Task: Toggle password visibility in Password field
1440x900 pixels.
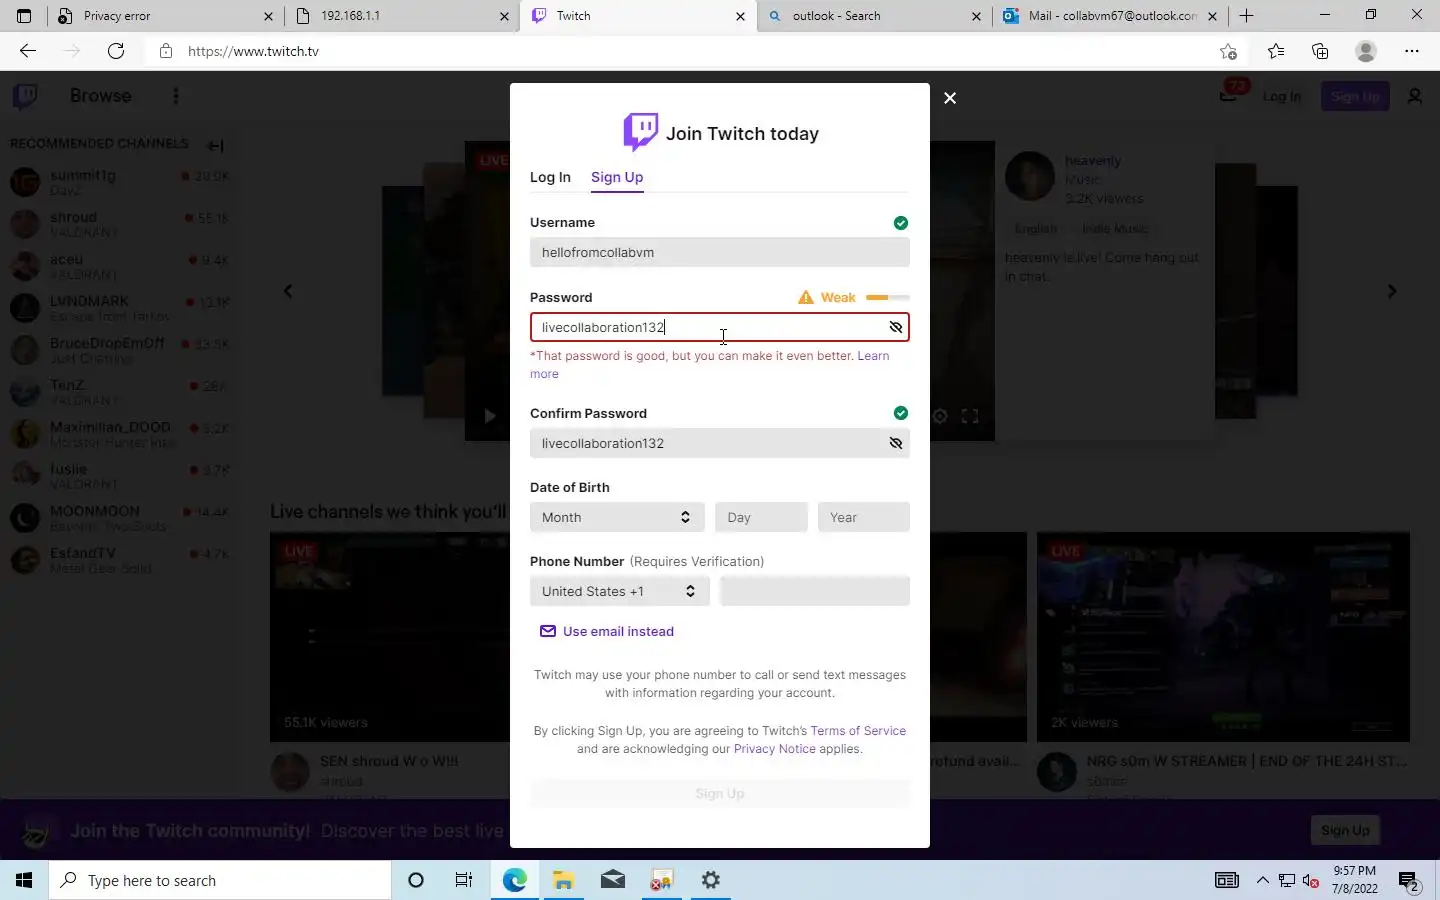Action: pos(896,327)
